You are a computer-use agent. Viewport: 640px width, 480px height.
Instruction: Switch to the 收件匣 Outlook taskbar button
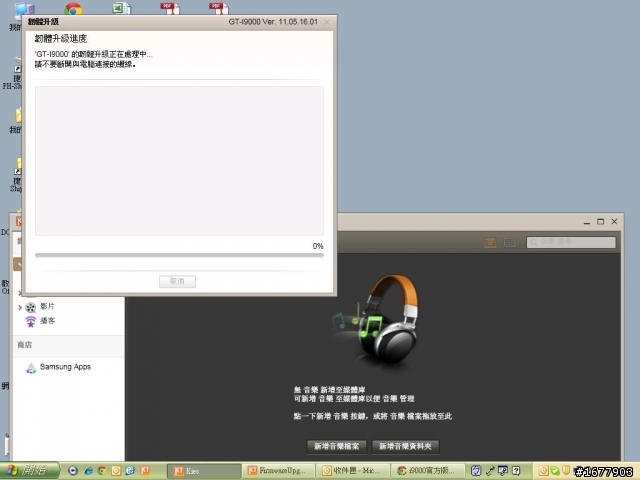click(x=353, y=471)
